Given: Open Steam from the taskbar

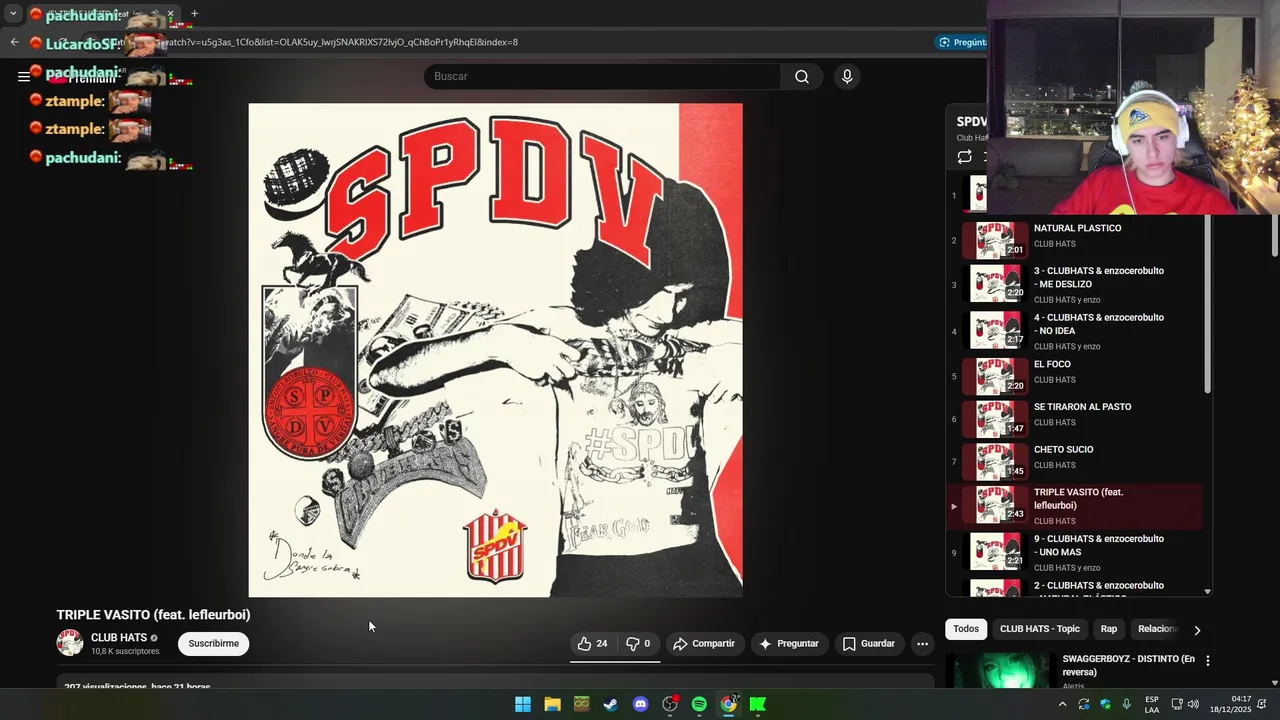Looking at the screenshot, I should point(611,704).
